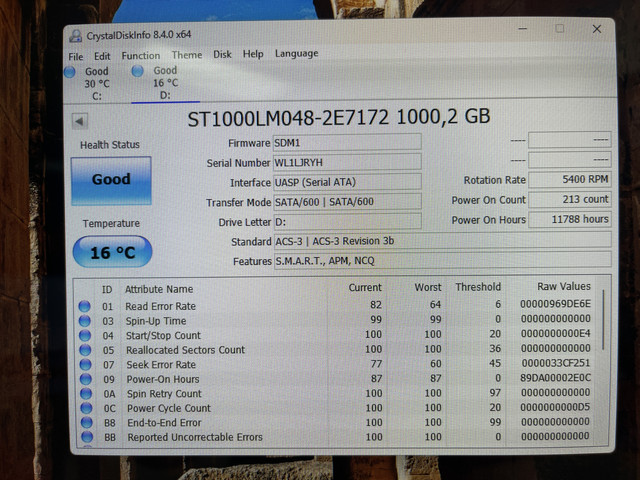Switch to the D: Good 16 °C disk tab
Image resolution: width=640 pixels, height=480 pixels.
pos(165,83)
